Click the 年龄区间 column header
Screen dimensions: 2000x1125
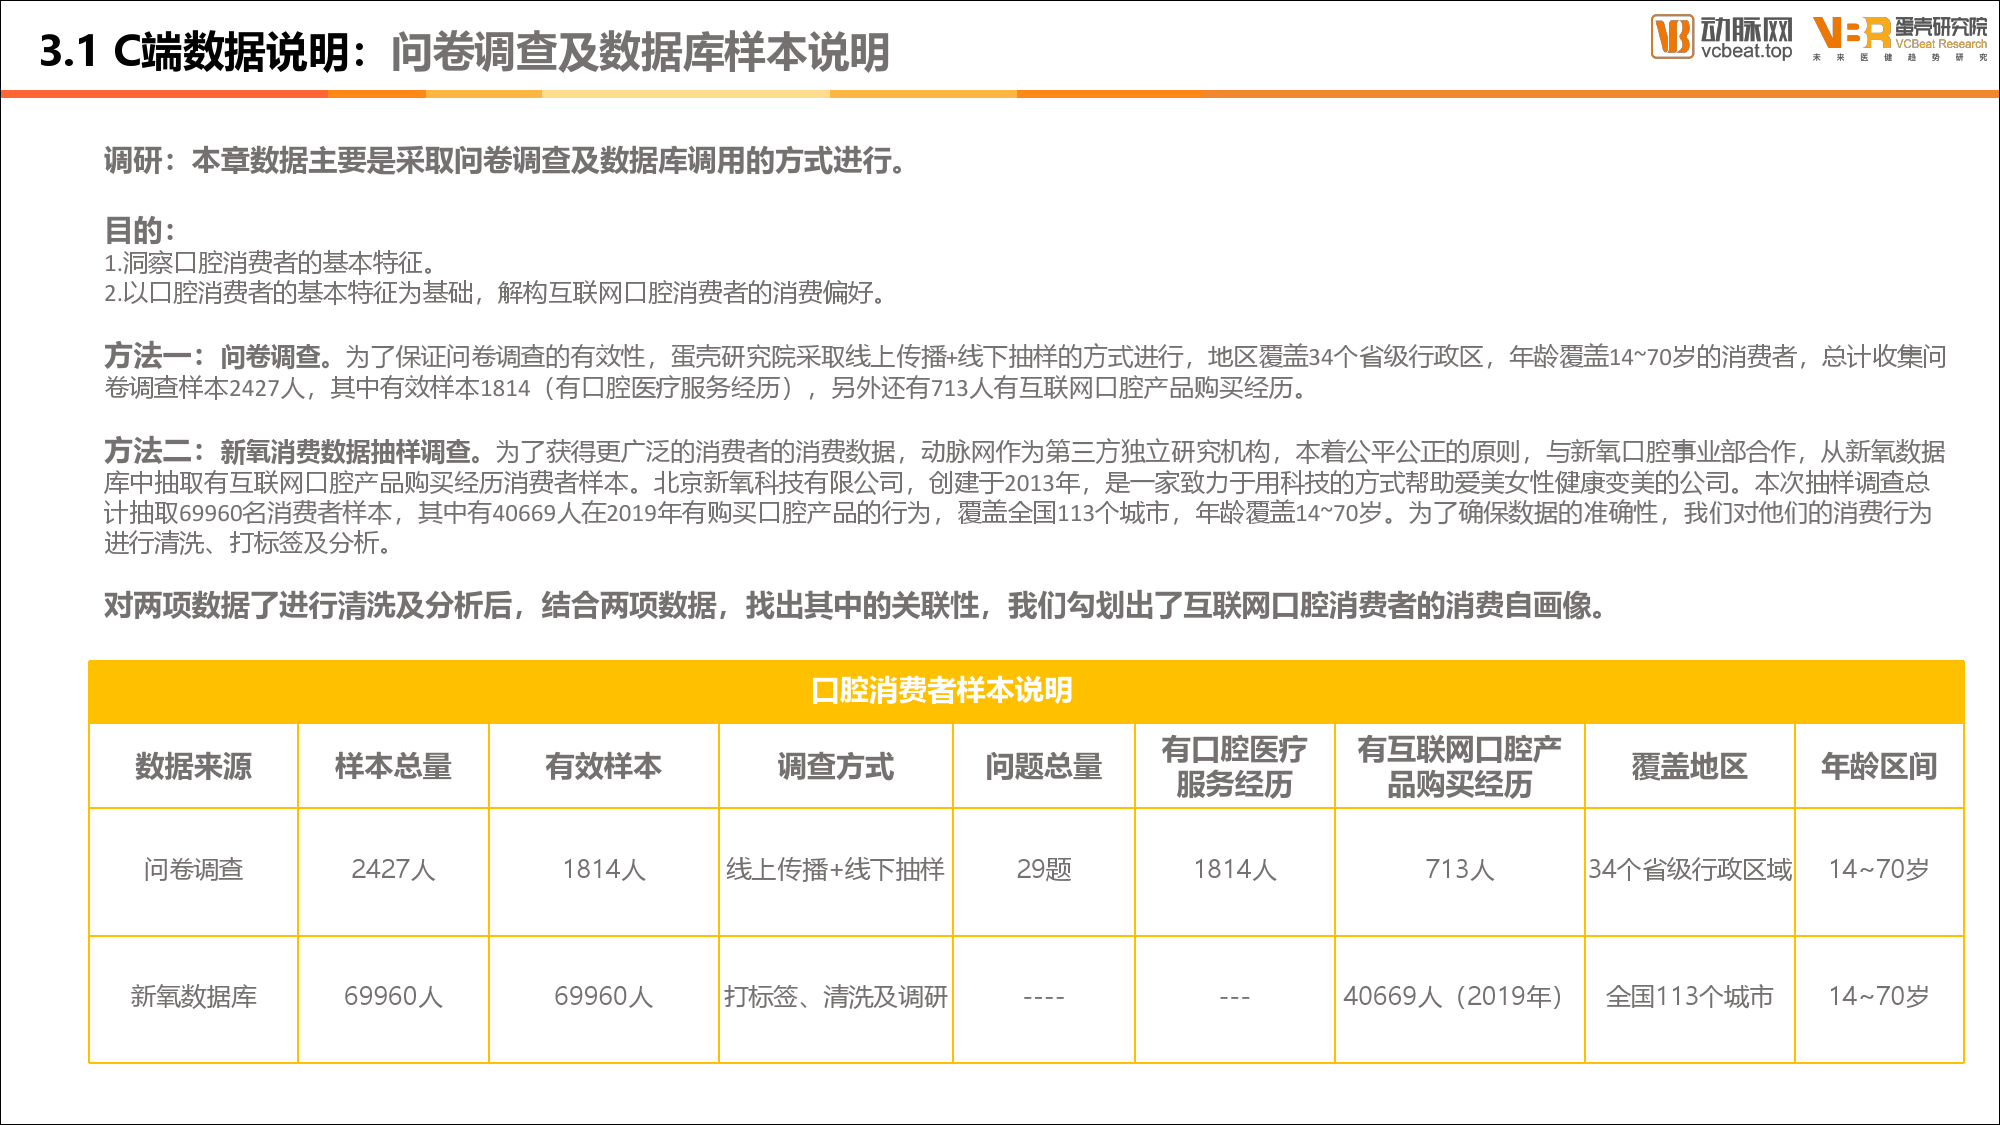point(1878,766)
